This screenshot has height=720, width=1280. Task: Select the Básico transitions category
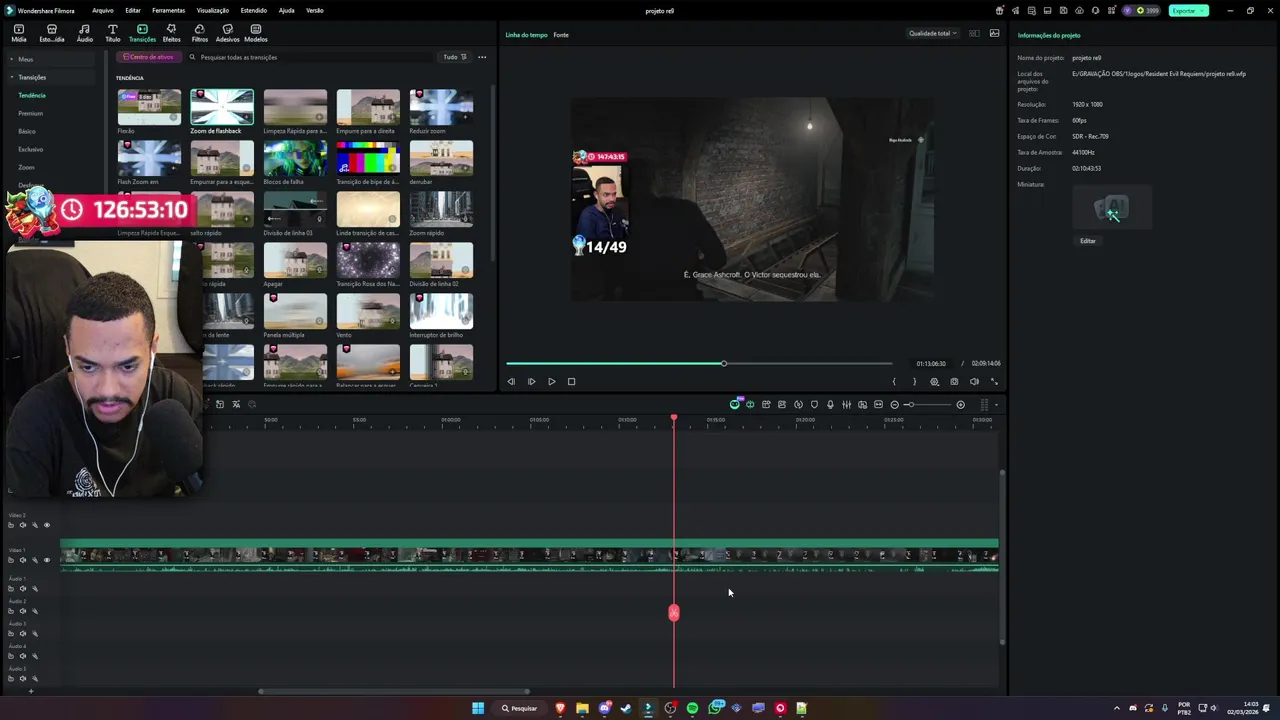coord(26,131)
